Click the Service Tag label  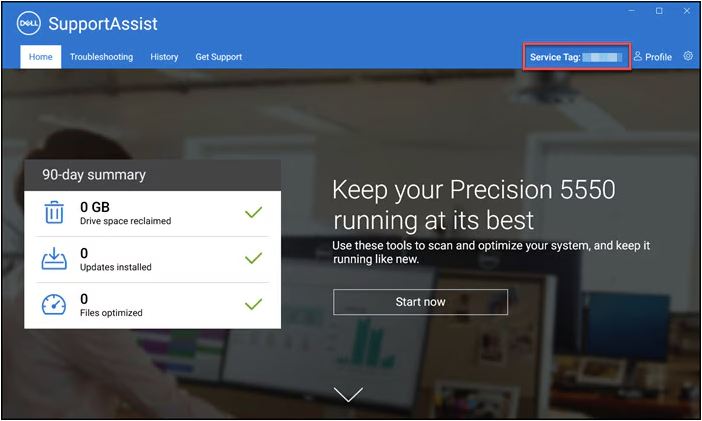point(555,57)
